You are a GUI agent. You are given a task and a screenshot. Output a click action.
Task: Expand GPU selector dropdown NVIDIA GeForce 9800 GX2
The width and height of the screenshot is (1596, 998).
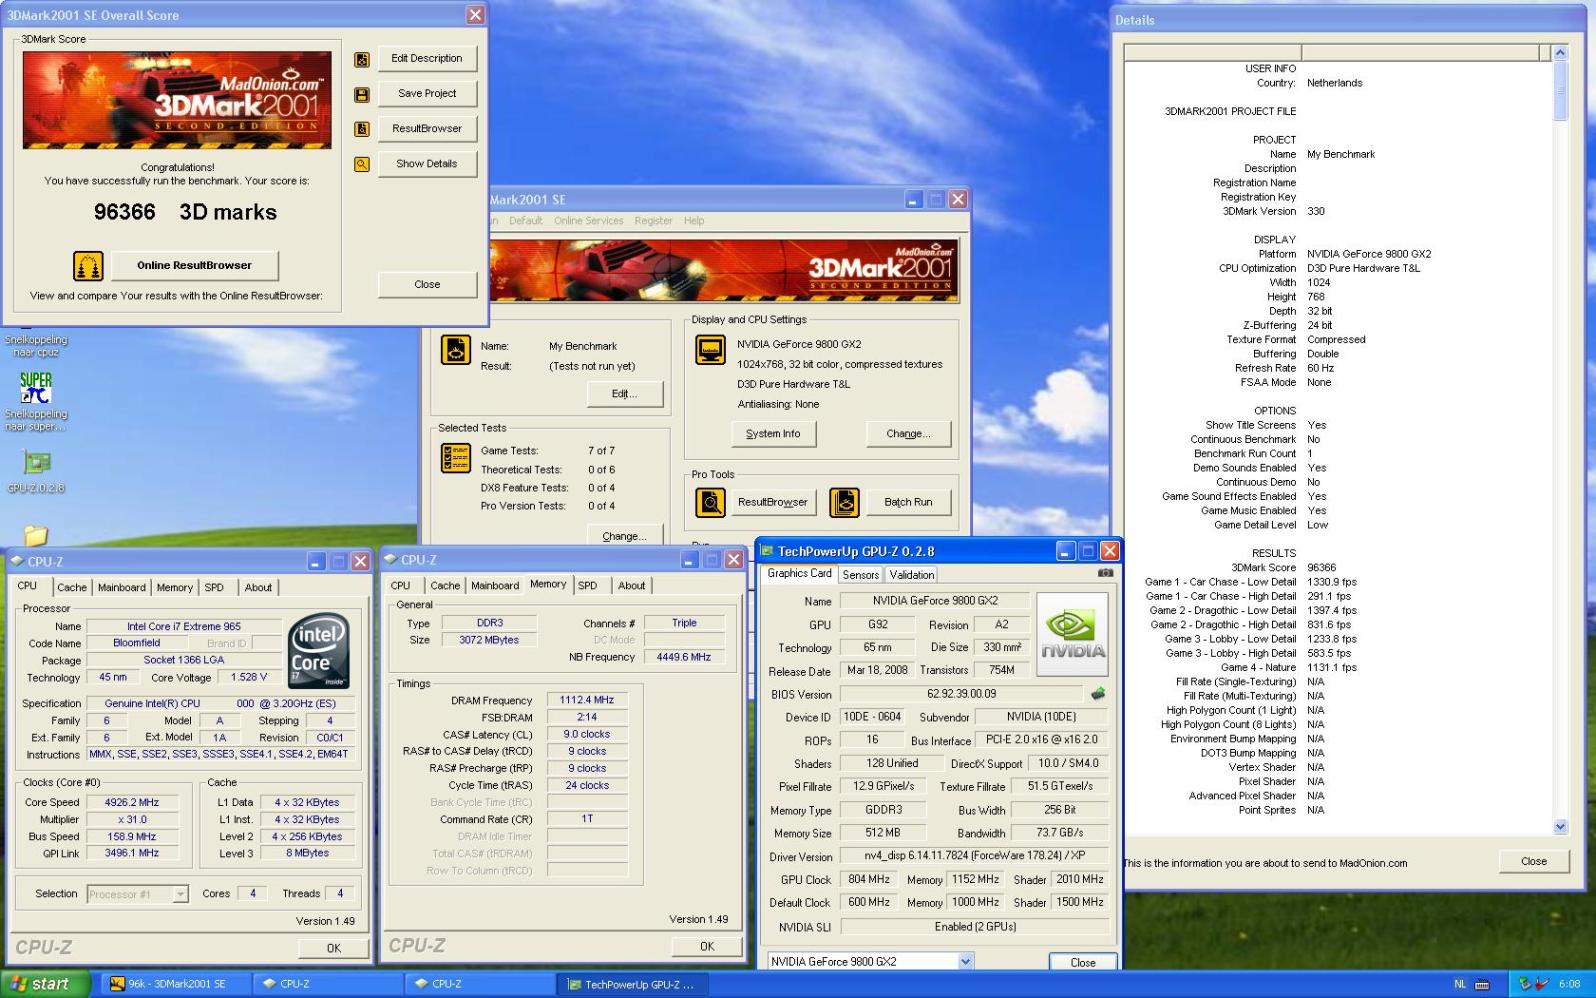click(x=966, y=962)
